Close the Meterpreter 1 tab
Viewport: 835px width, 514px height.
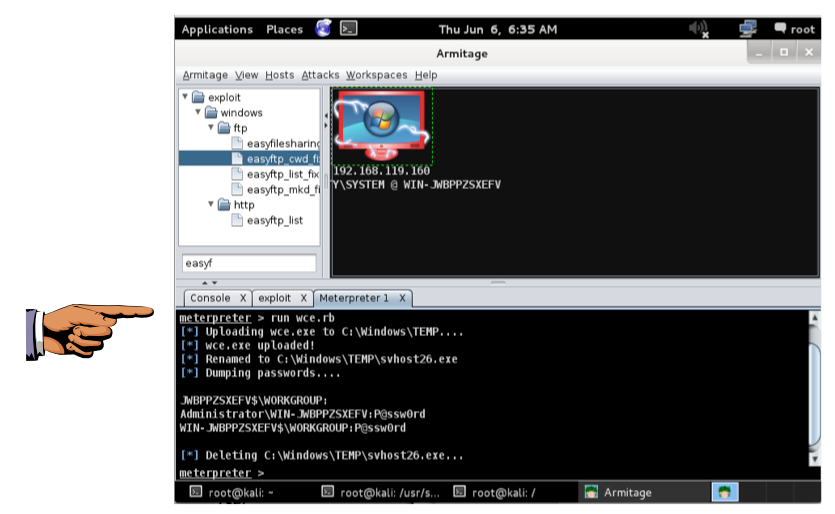pos(403,298)
